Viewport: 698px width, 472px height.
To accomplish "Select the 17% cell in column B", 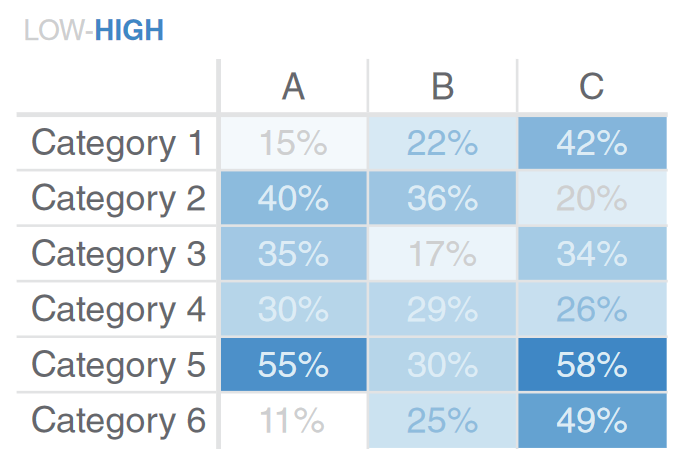I will [x=442, y=254].
